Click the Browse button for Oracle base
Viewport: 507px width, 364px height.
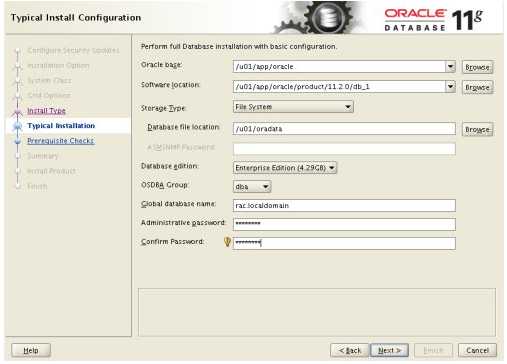tap(477, 67)
